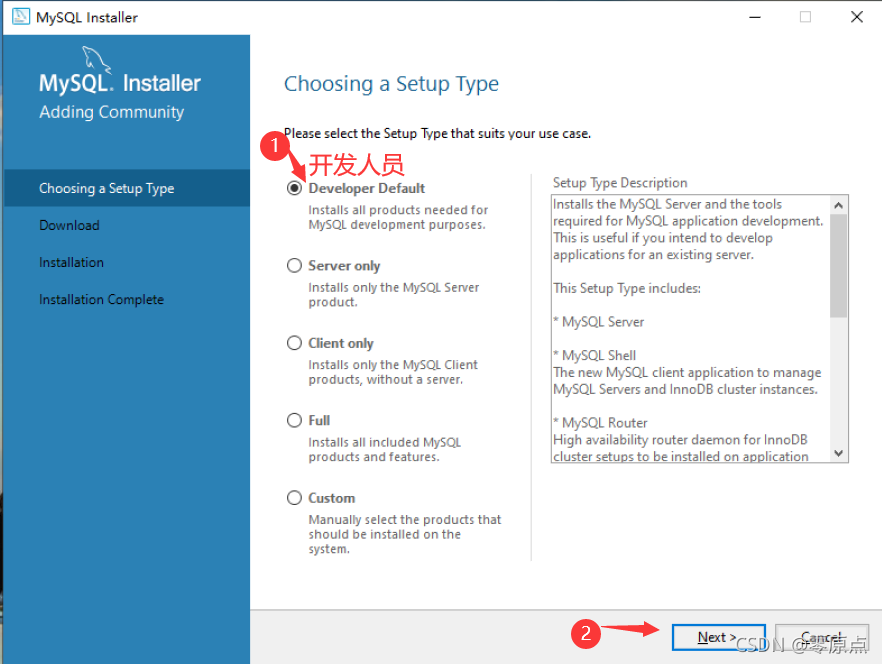The width and height of the screenshot is (882, 664).
Task: Click the scrollbar up arrow
Action: click(840, 203)
